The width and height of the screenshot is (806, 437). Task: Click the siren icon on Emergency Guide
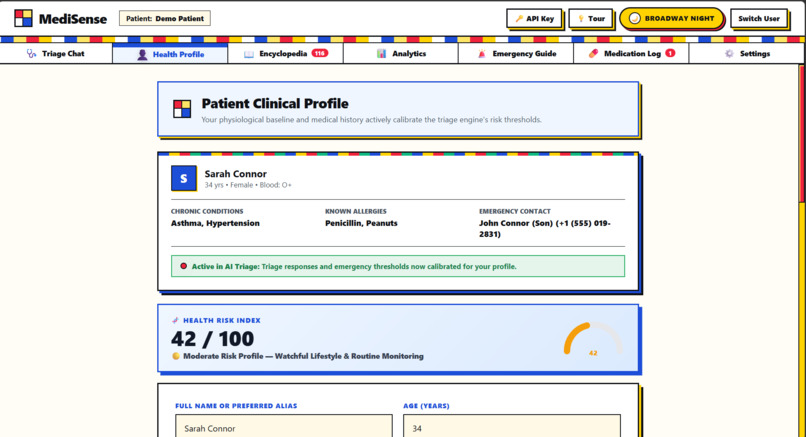pyautogui.click(x=482, y=53)
